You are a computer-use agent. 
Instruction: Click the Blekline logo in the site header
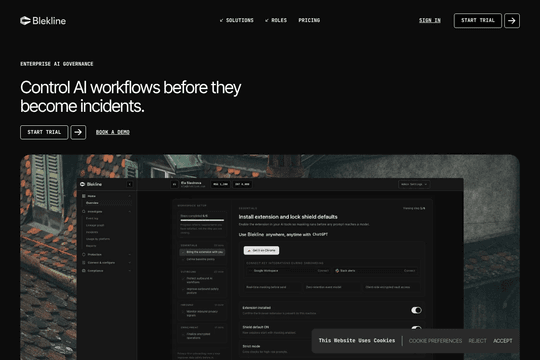tap(43, 21)
